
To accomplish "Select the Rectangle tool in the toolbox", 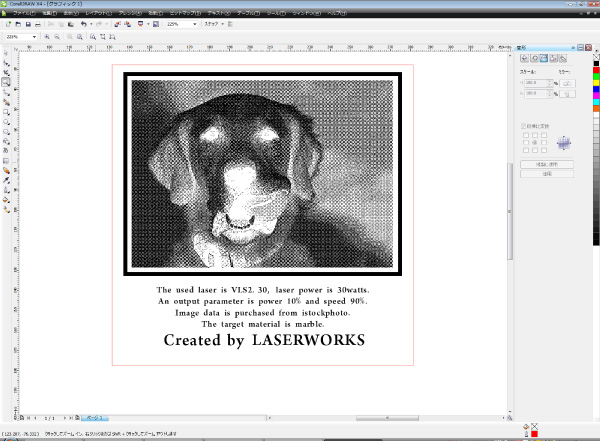I will tap(6, 112).
